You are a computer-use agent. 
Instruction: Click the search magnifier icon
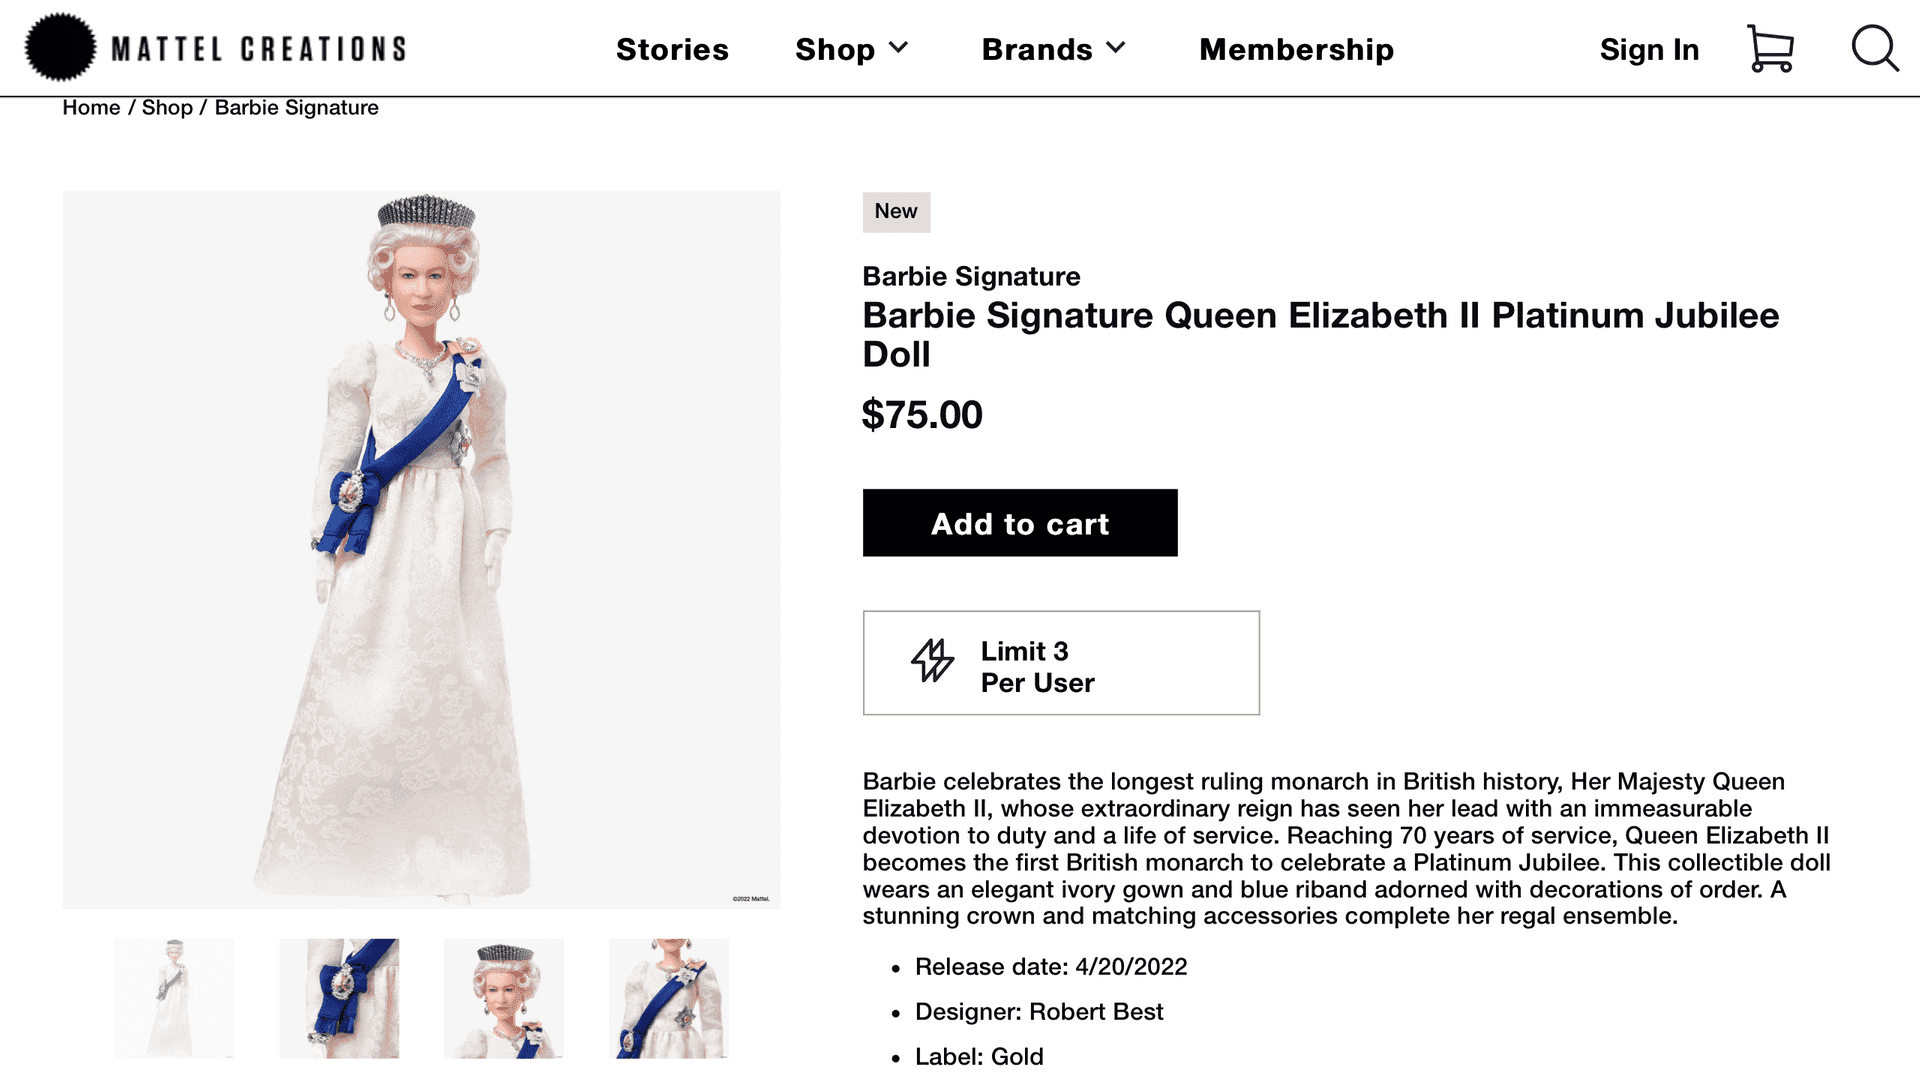[1874, 49]
